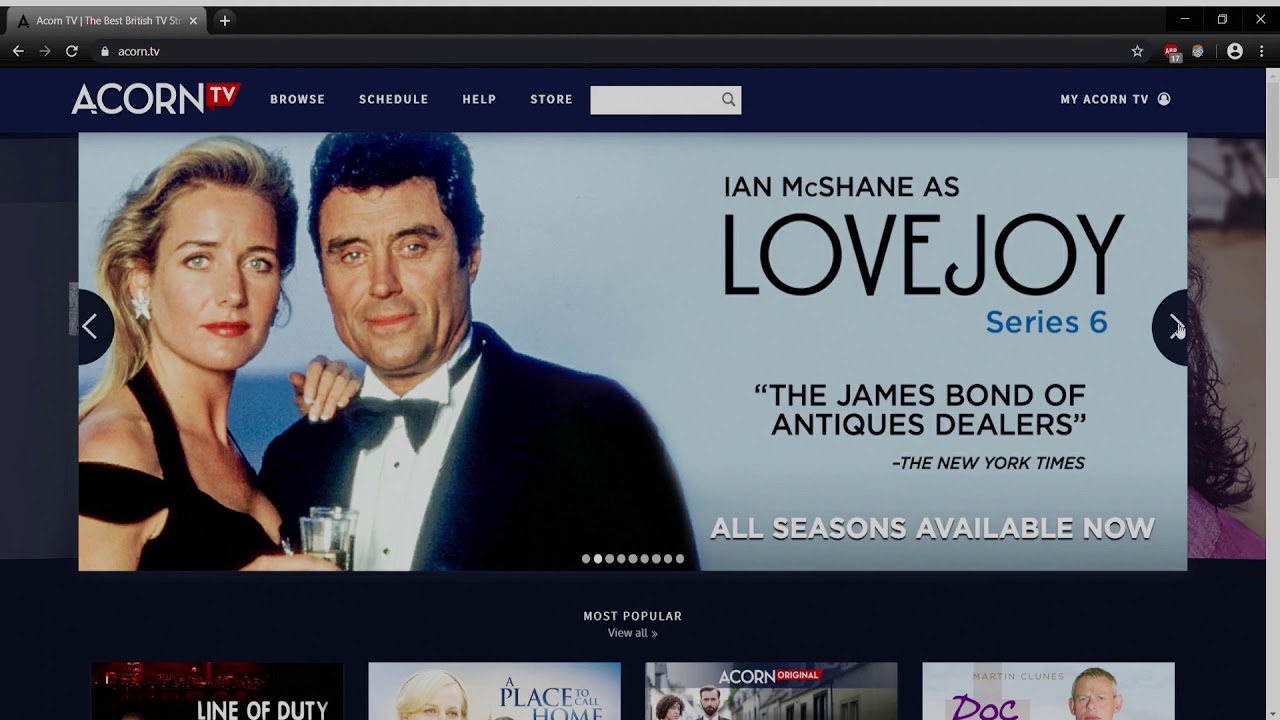The width and height of the screenshot is (1280, 720).
Task: Select the third carousel dot
Action: (609, 559)
